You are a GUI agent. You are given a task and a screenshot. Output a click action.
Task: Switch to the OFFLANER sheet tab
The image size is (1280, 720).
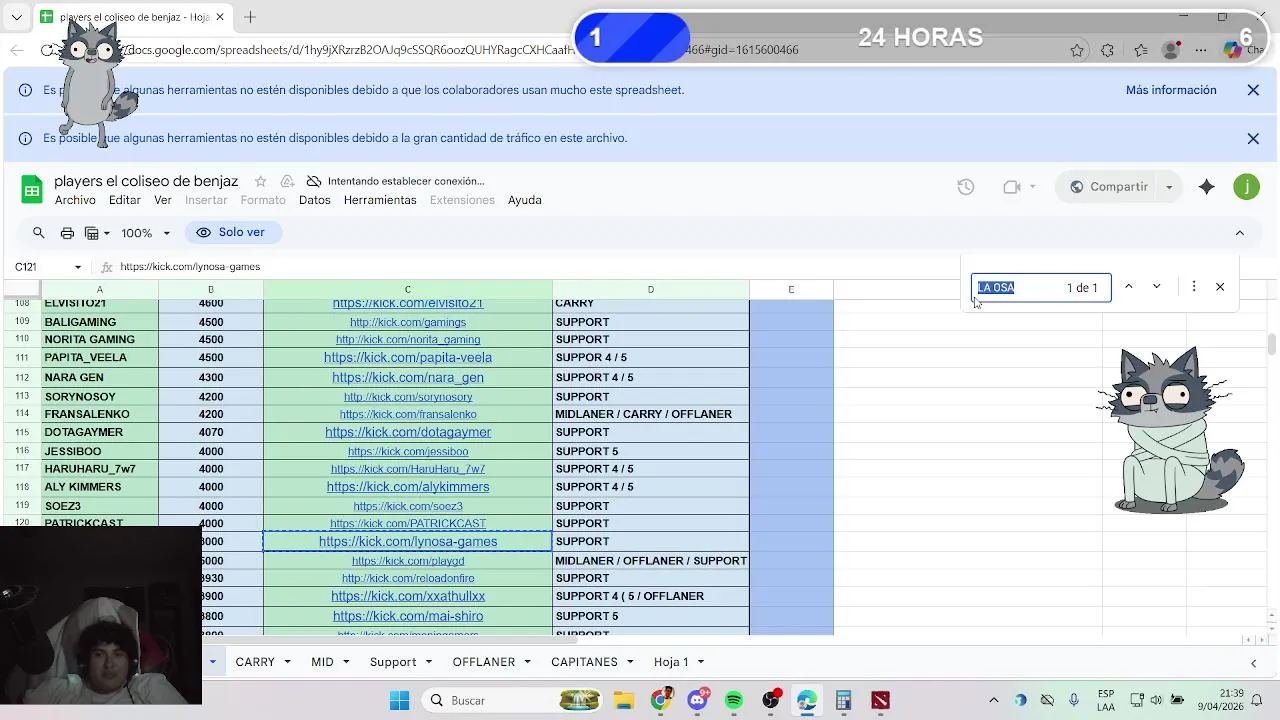(x=483, y=662)
